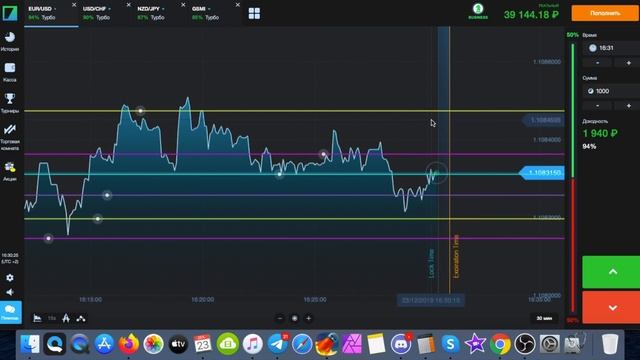The width and height of the screenshot is (640, 360).
Task: Open Safari from the Dock
Action: [302, 344]
